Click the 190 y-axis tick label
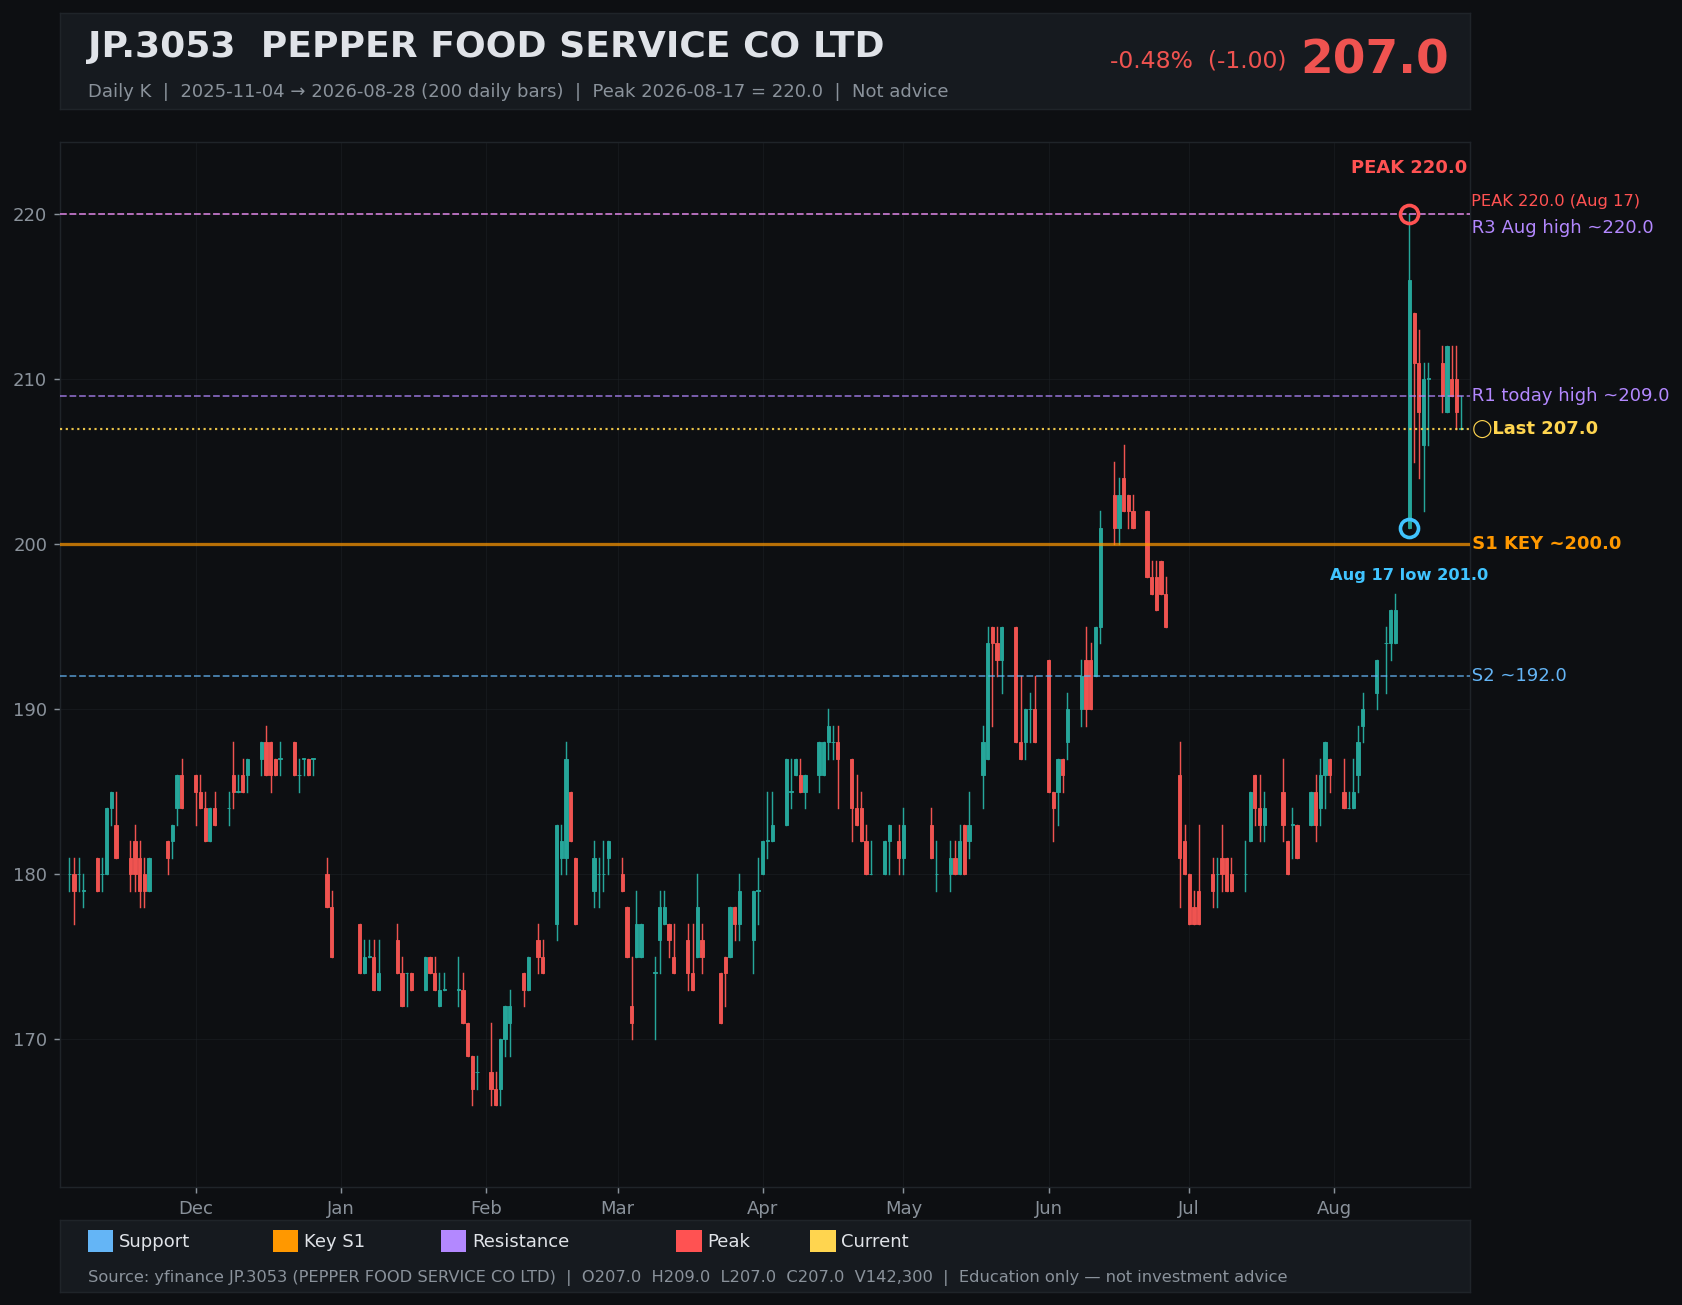The image size is (1682, 1305). 30,710
